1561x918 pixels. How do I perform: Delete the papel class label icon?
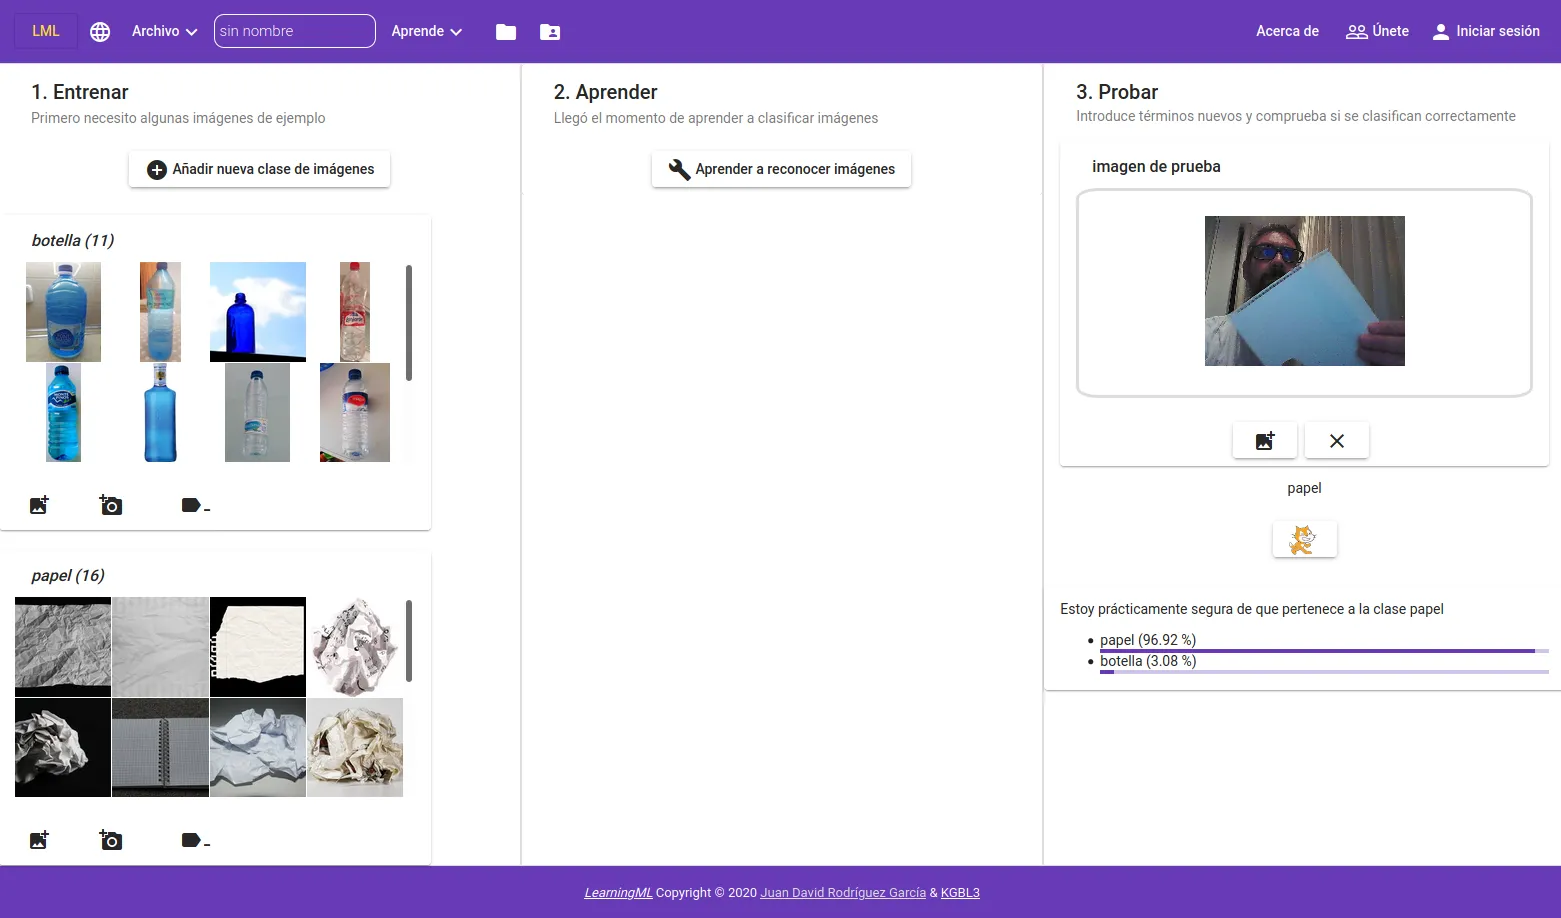coord(195,841)
